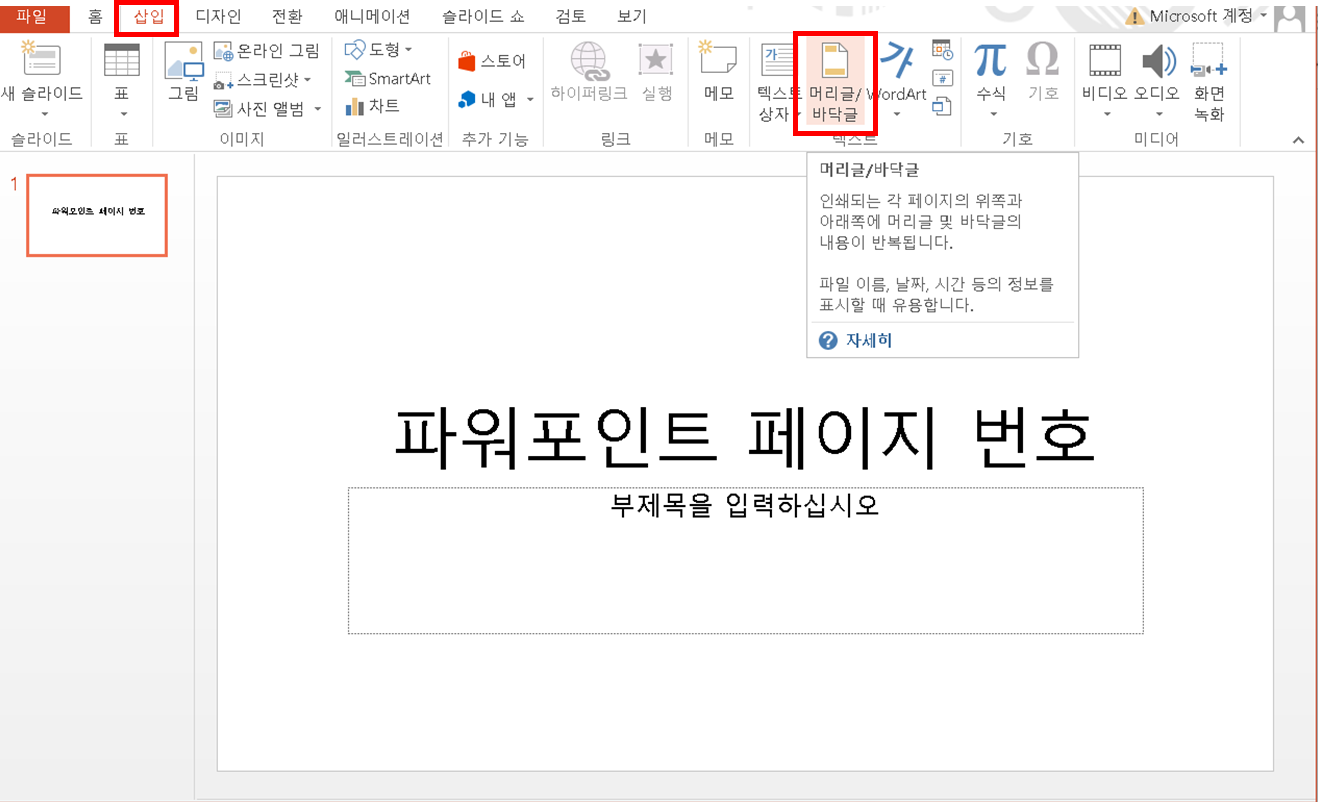This screenshot has height=802, width=1318.
Task: Insert an Equation (수식) pi icon
Action: point(991,60)
